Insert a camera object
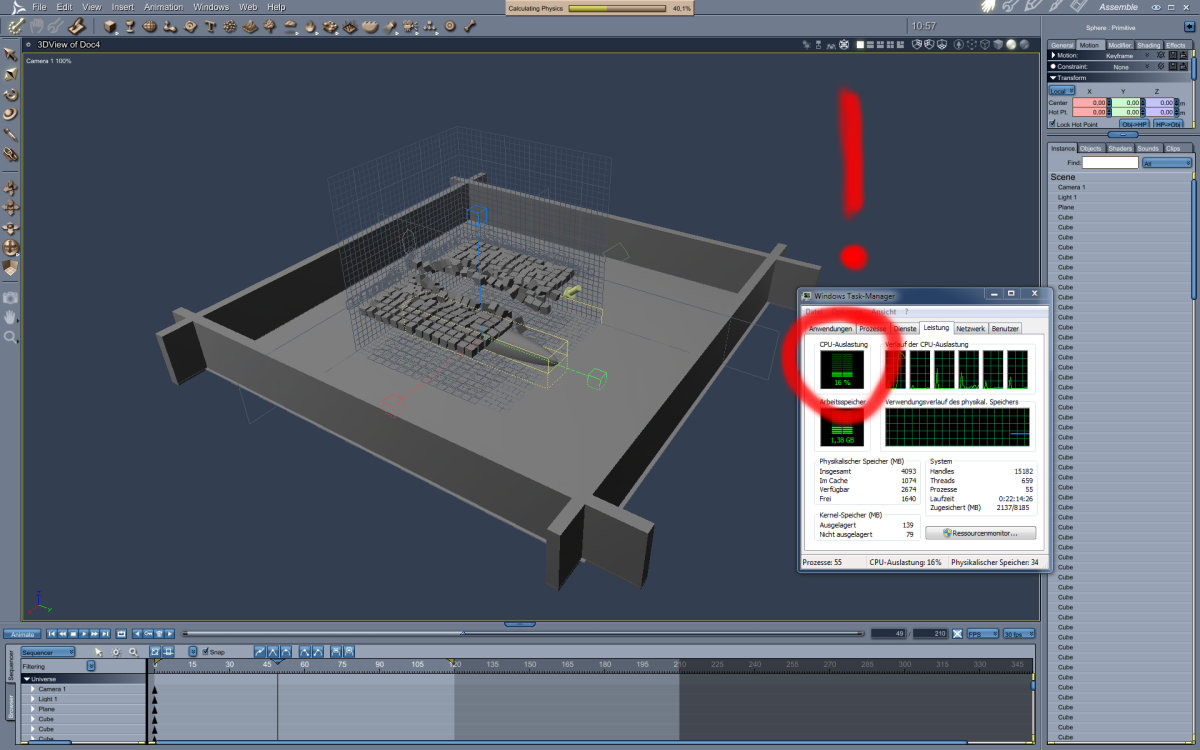The image size is (1200, 750). point(409,25)
